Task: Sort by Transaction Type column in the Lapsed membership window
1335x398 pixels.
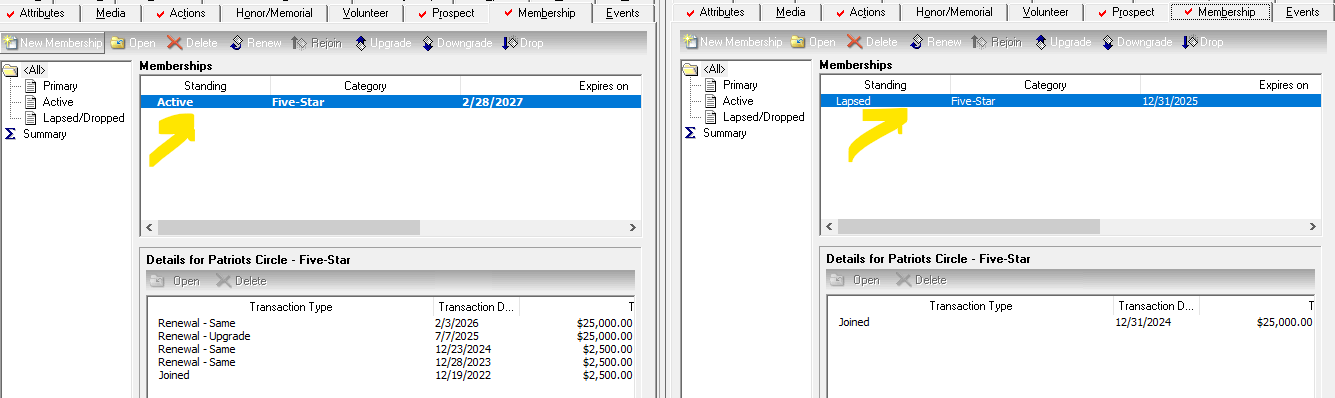Action: 970,306
